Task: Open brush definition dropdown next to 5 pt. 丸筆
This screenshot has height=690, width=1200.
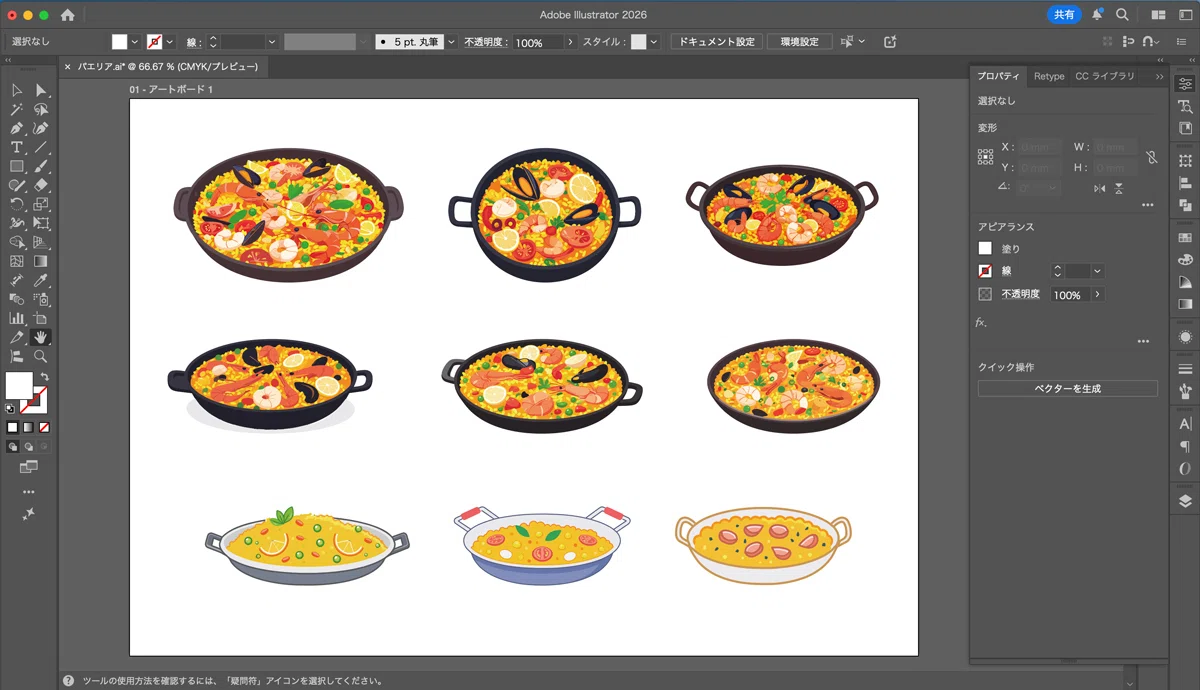Action: coord(451,42)
